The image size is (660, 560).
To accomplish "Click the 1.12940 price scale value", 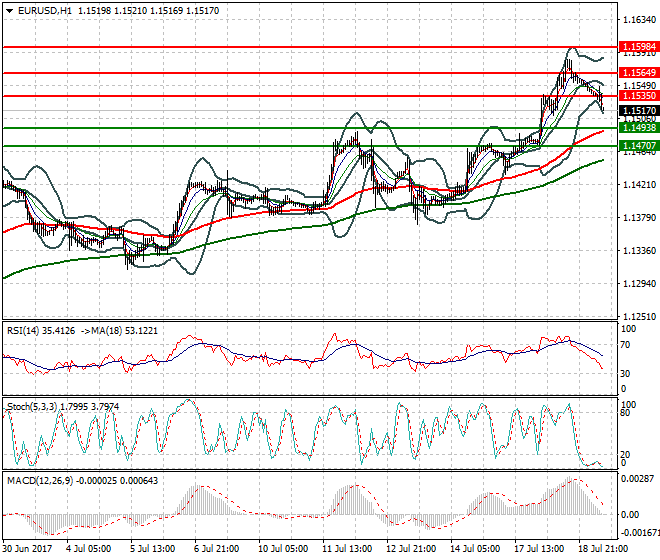I will [x=639, y=283].
